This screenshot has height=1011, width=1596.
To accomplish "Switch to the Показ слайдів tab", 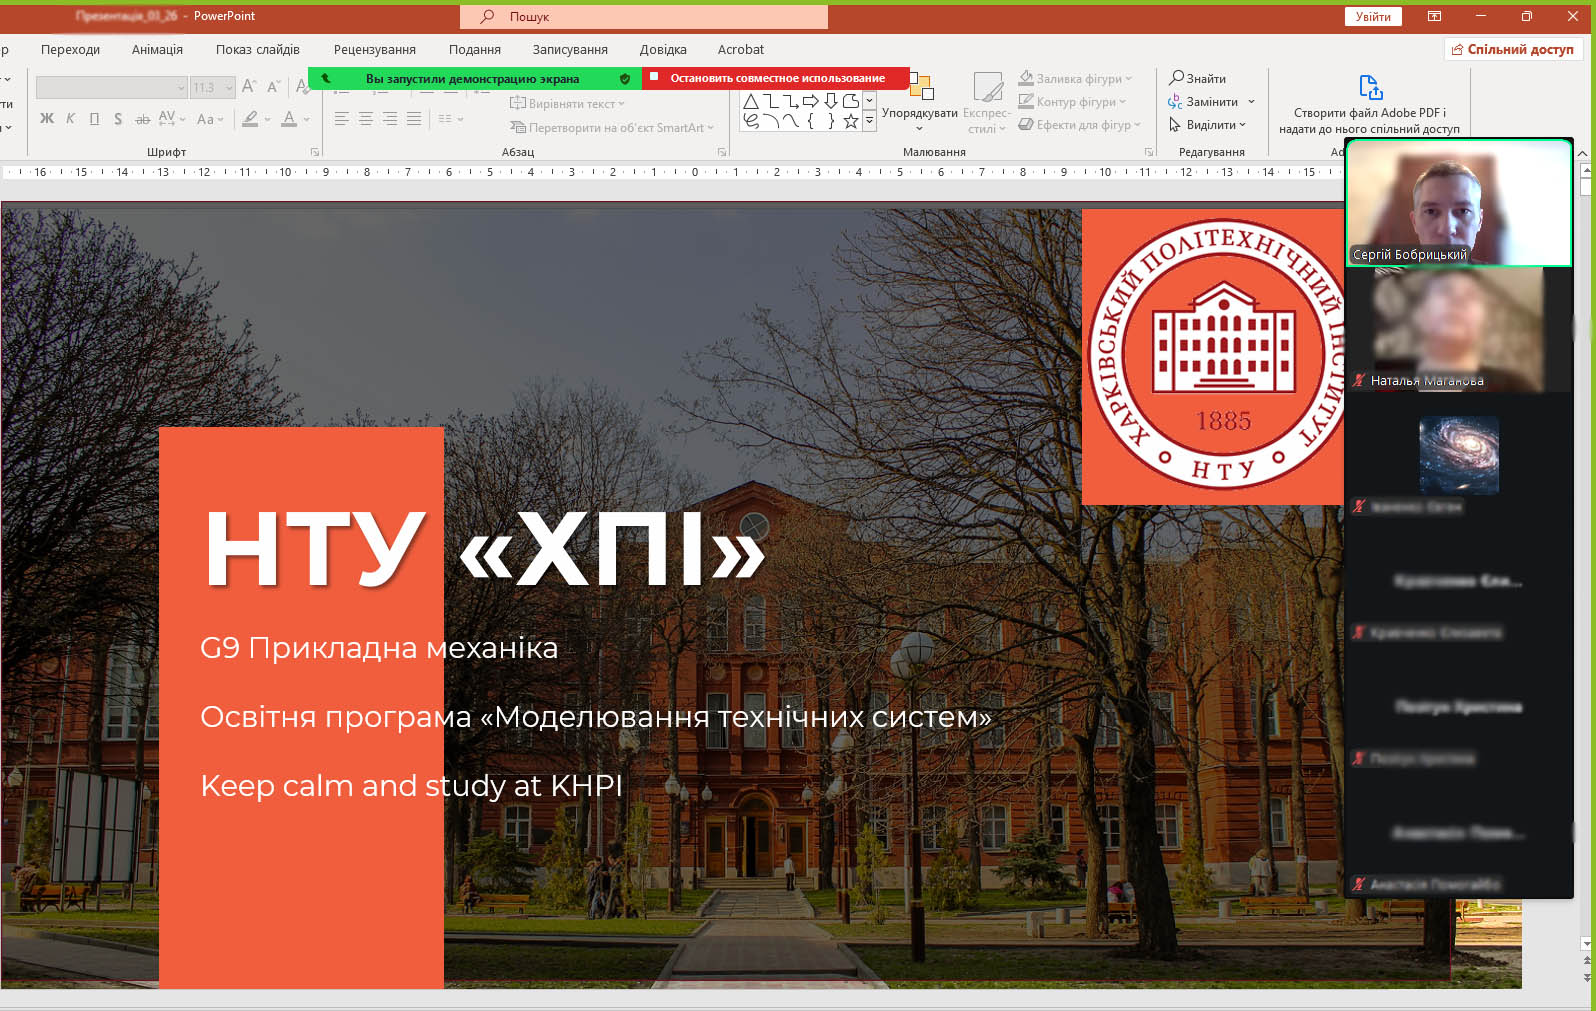I will (257, 50).
